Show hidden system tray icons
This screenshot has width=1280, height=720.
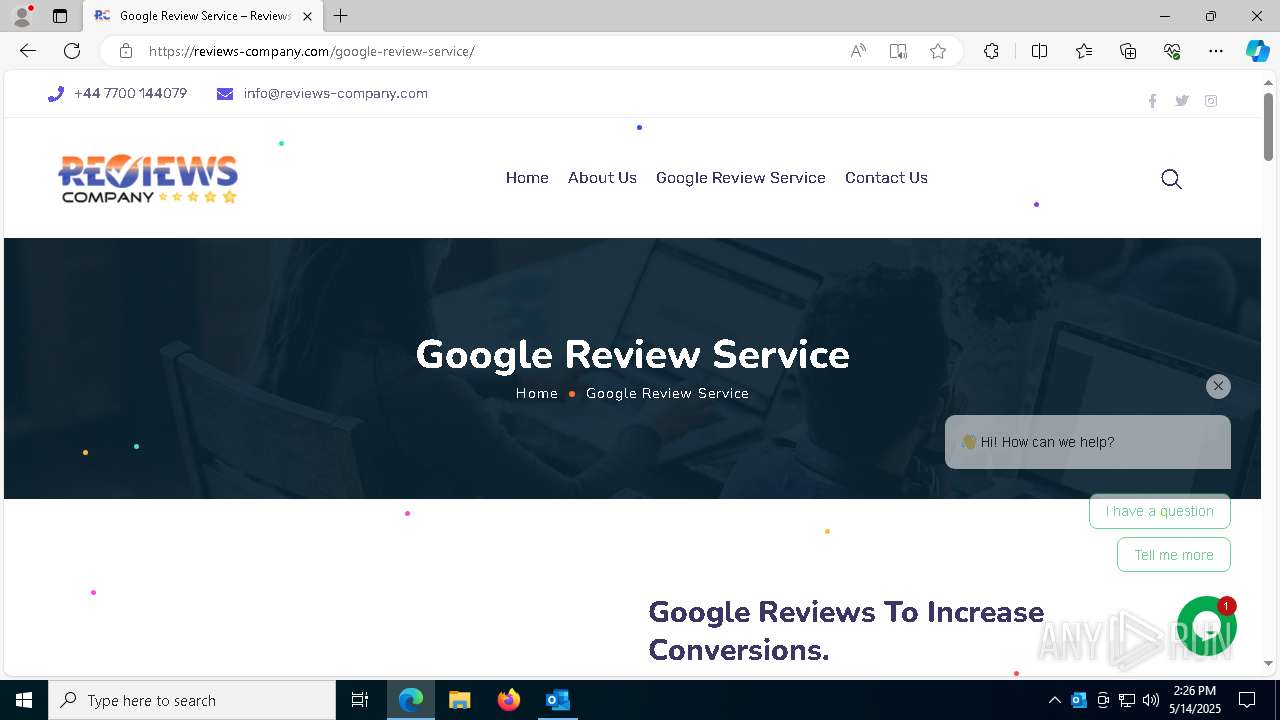point(1055,700)
